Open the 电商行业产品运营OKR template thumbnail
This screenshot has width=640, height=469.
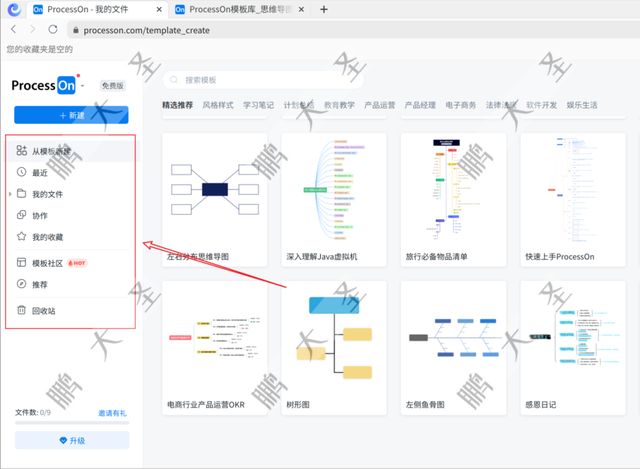(215, 338)
